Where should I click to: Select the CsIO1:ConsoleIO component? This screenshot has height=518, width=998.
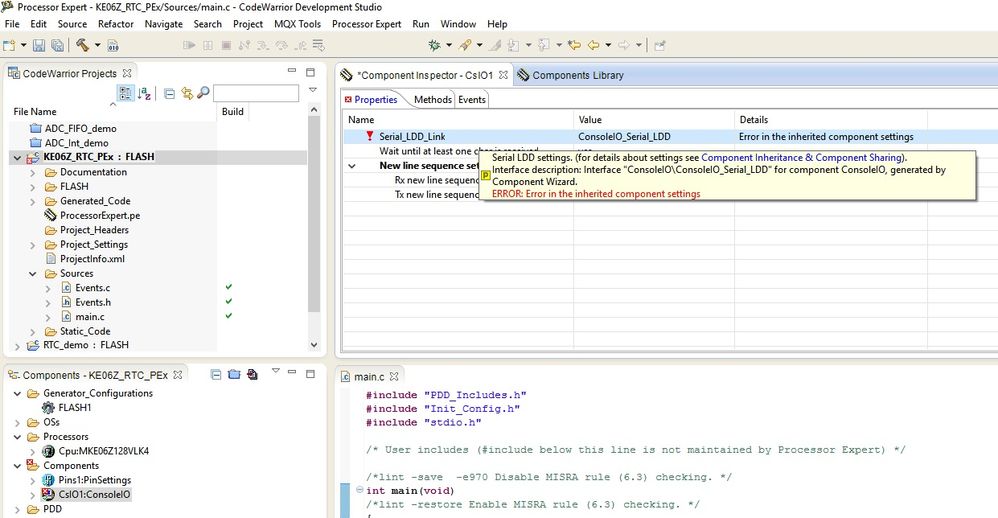click(x=94, y=494)
